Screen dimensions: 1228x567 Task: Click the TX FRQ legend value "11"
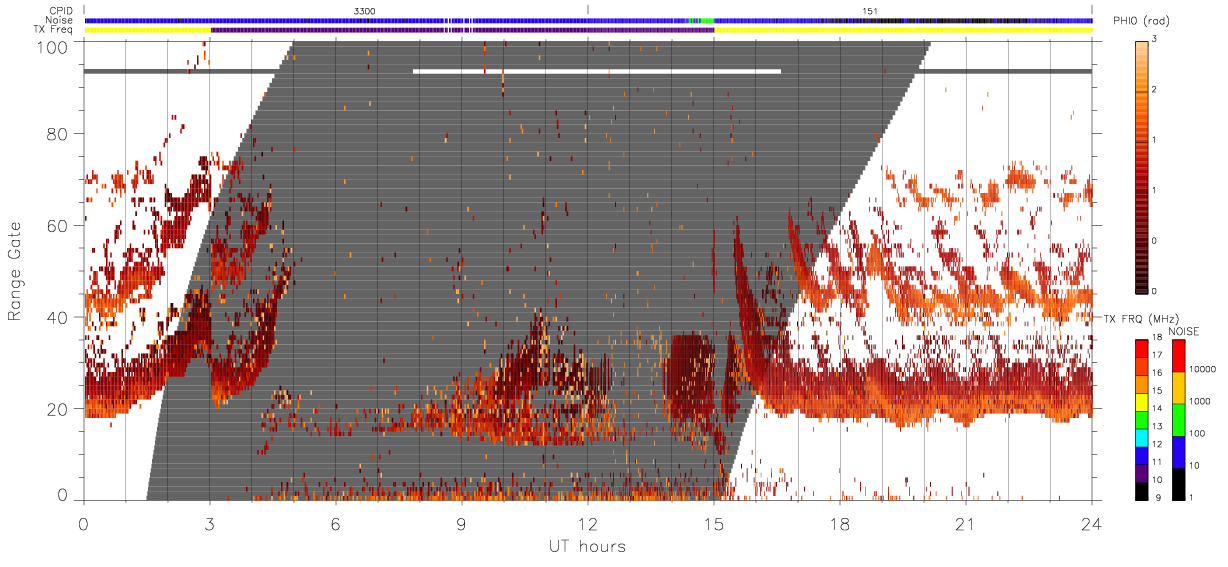1155,461
